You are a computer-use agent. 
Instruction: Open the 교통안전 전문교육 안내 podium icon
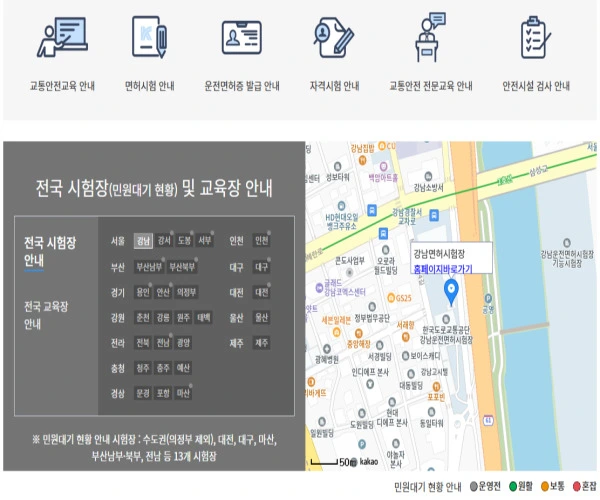click(x=430, y=37)
